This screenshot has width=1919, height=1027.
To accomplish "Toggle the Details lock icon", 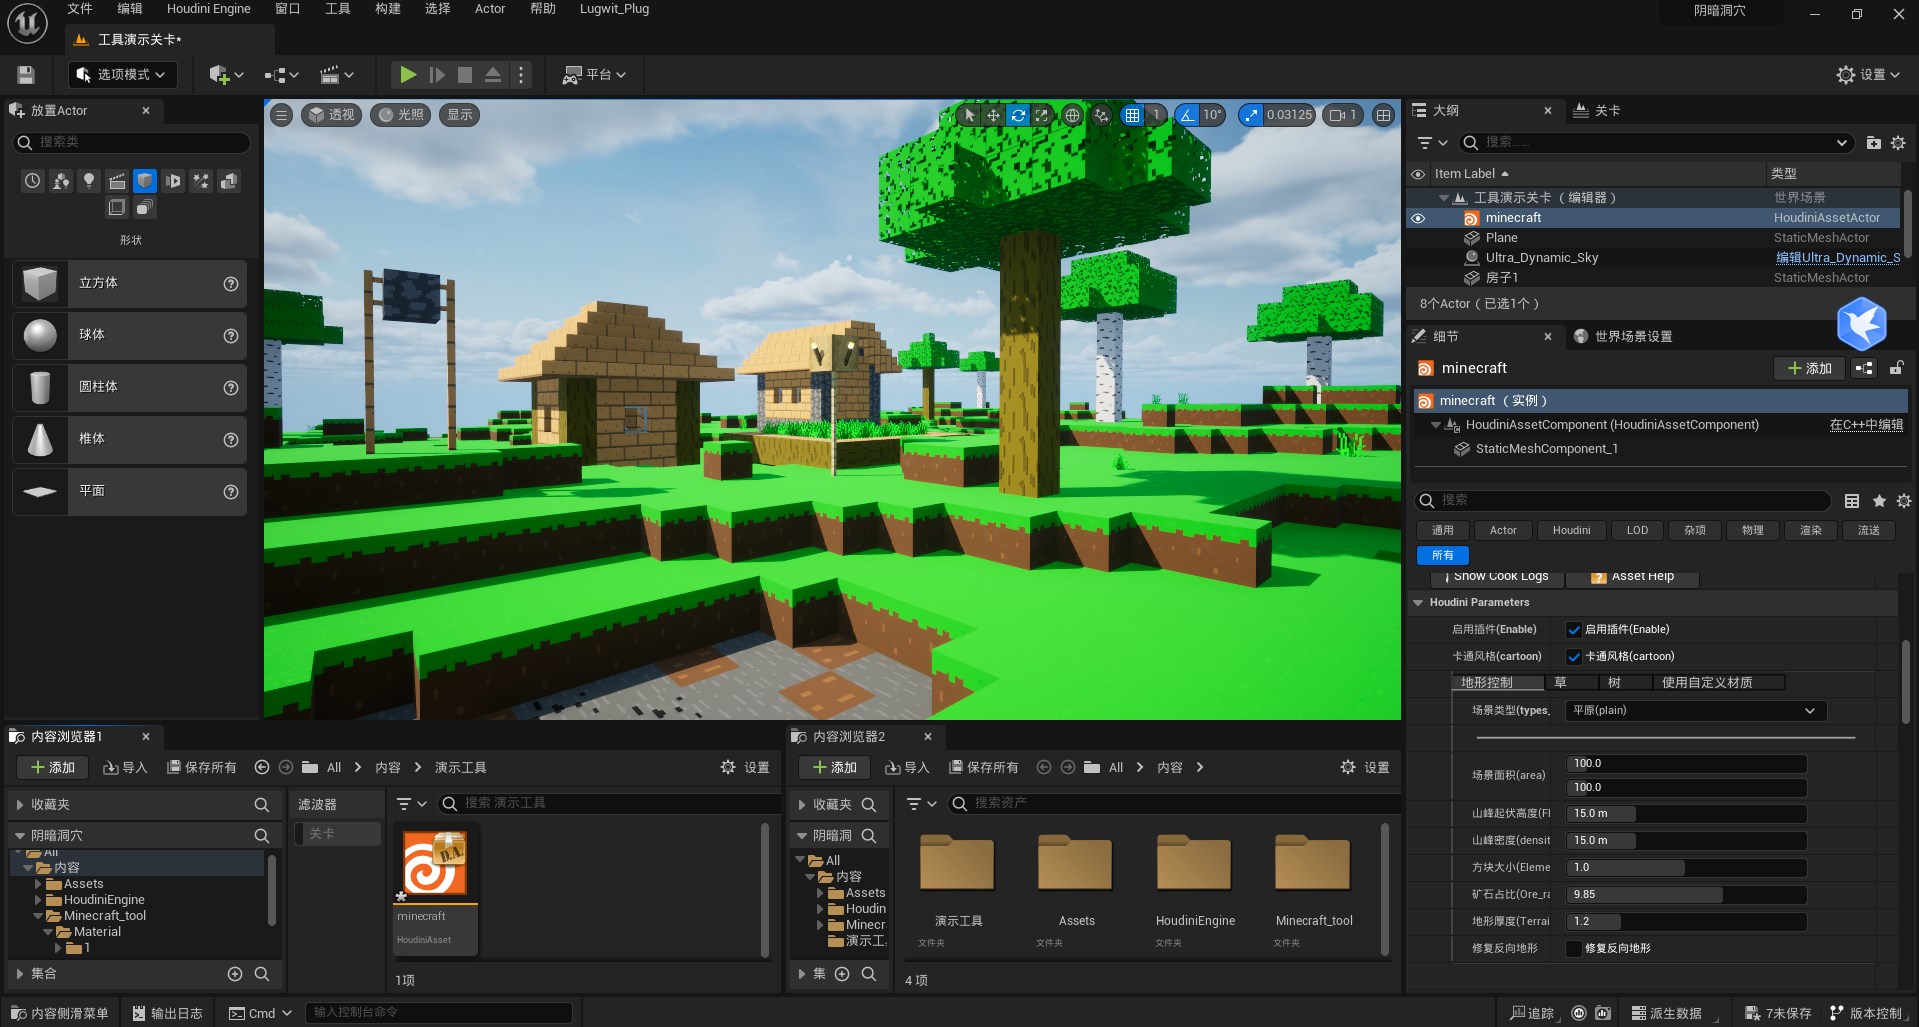I will pos(1895,369).
